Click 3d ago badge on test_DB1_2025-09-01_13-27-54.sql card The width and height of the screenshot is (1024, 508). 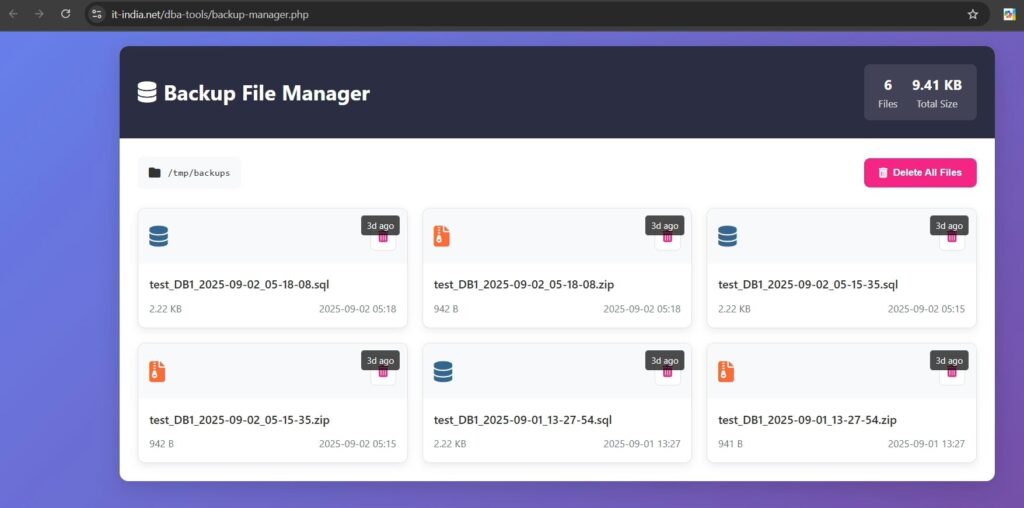tap(665, 360)
